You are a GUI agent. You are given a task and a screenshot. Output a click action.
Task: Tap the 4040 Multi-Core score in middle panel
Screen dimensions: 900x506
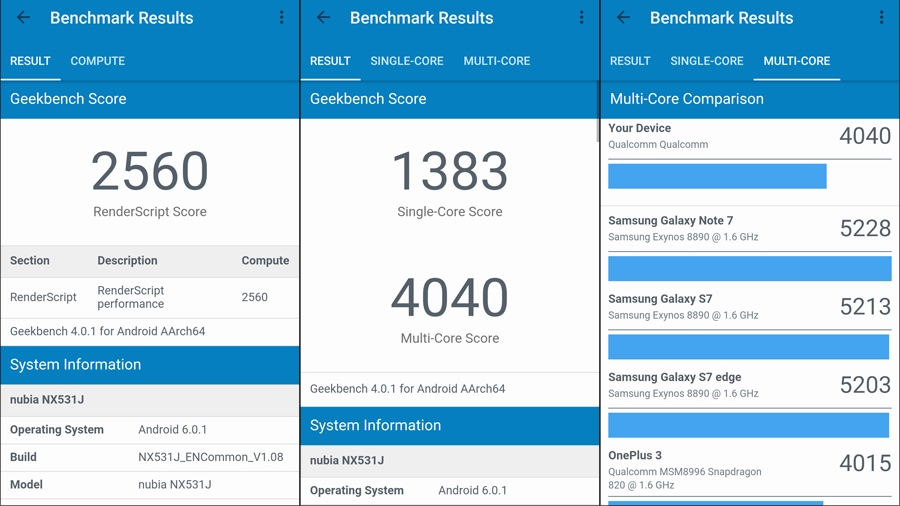click(x=450, y=297)
